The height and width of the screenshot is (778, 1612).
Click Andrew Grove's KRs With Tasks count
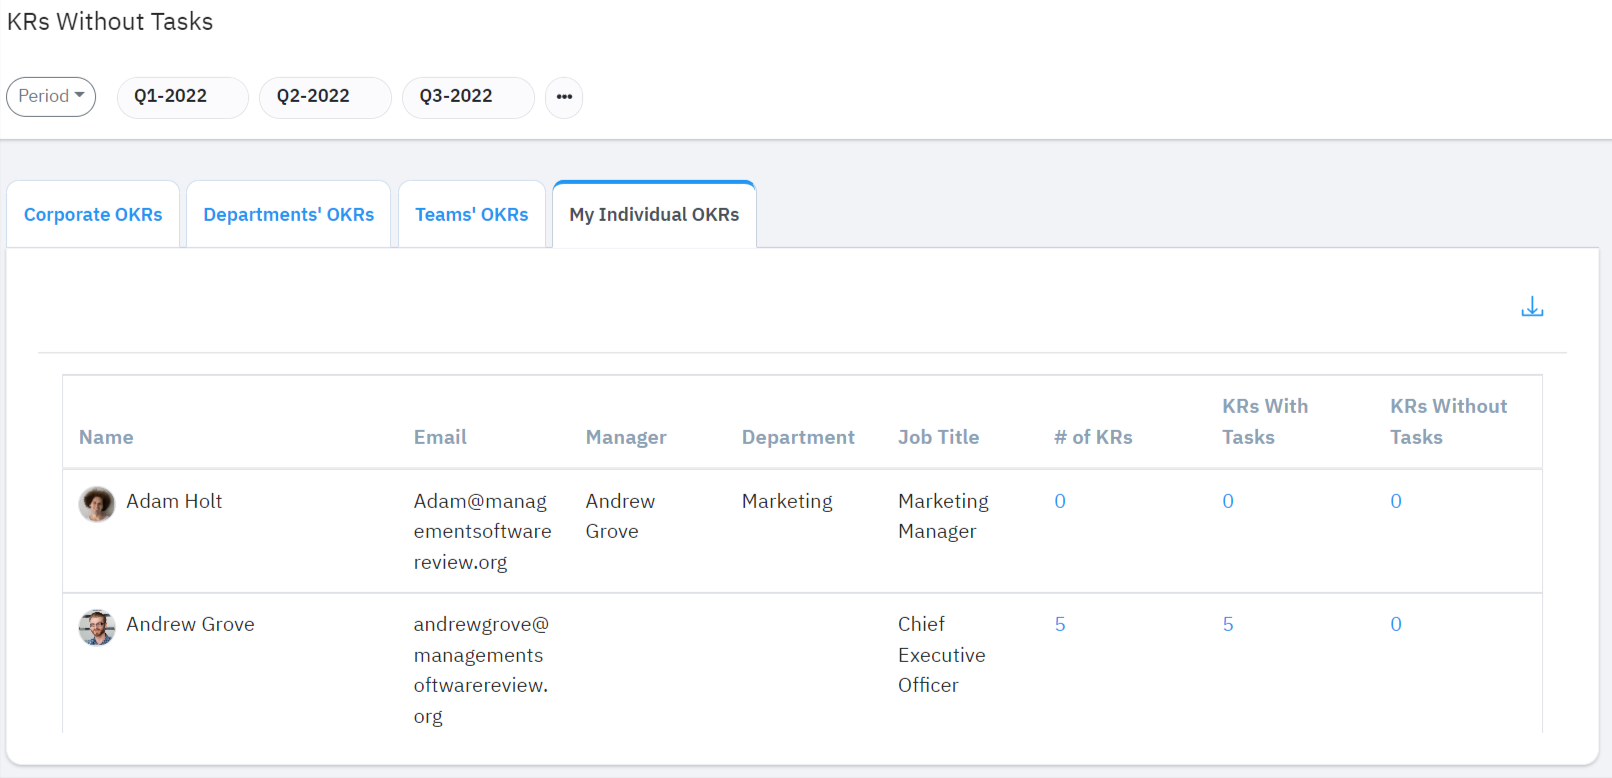tap(1228, 625)
